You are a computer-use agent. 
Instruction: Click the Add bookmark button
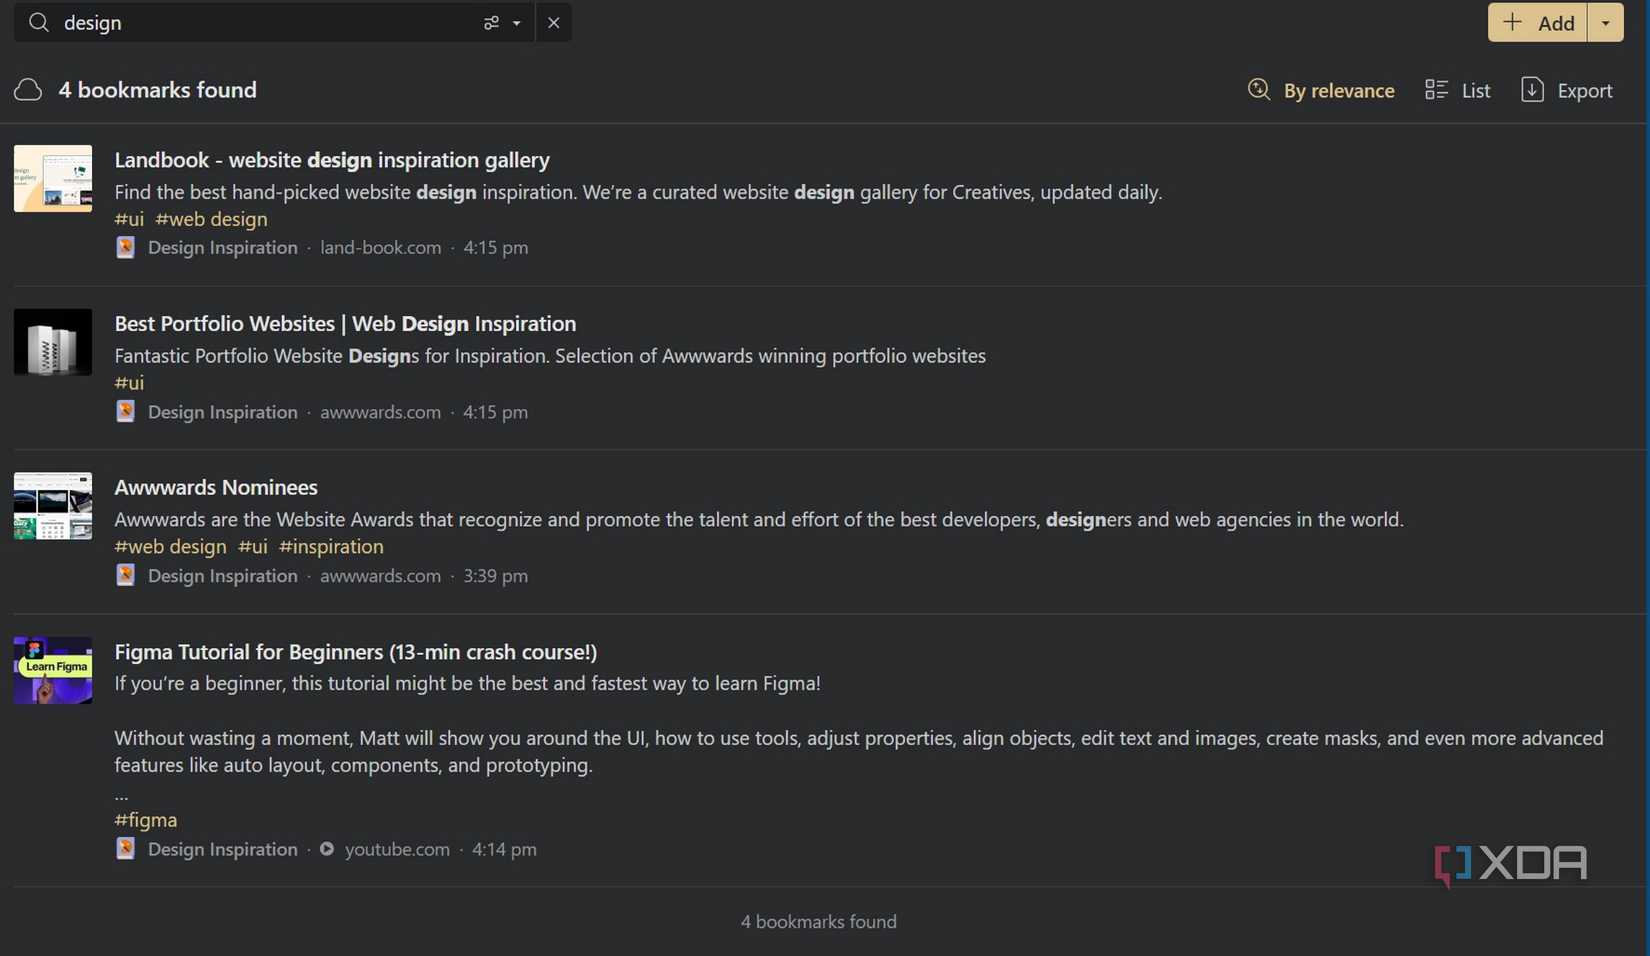pos(1538,22)
